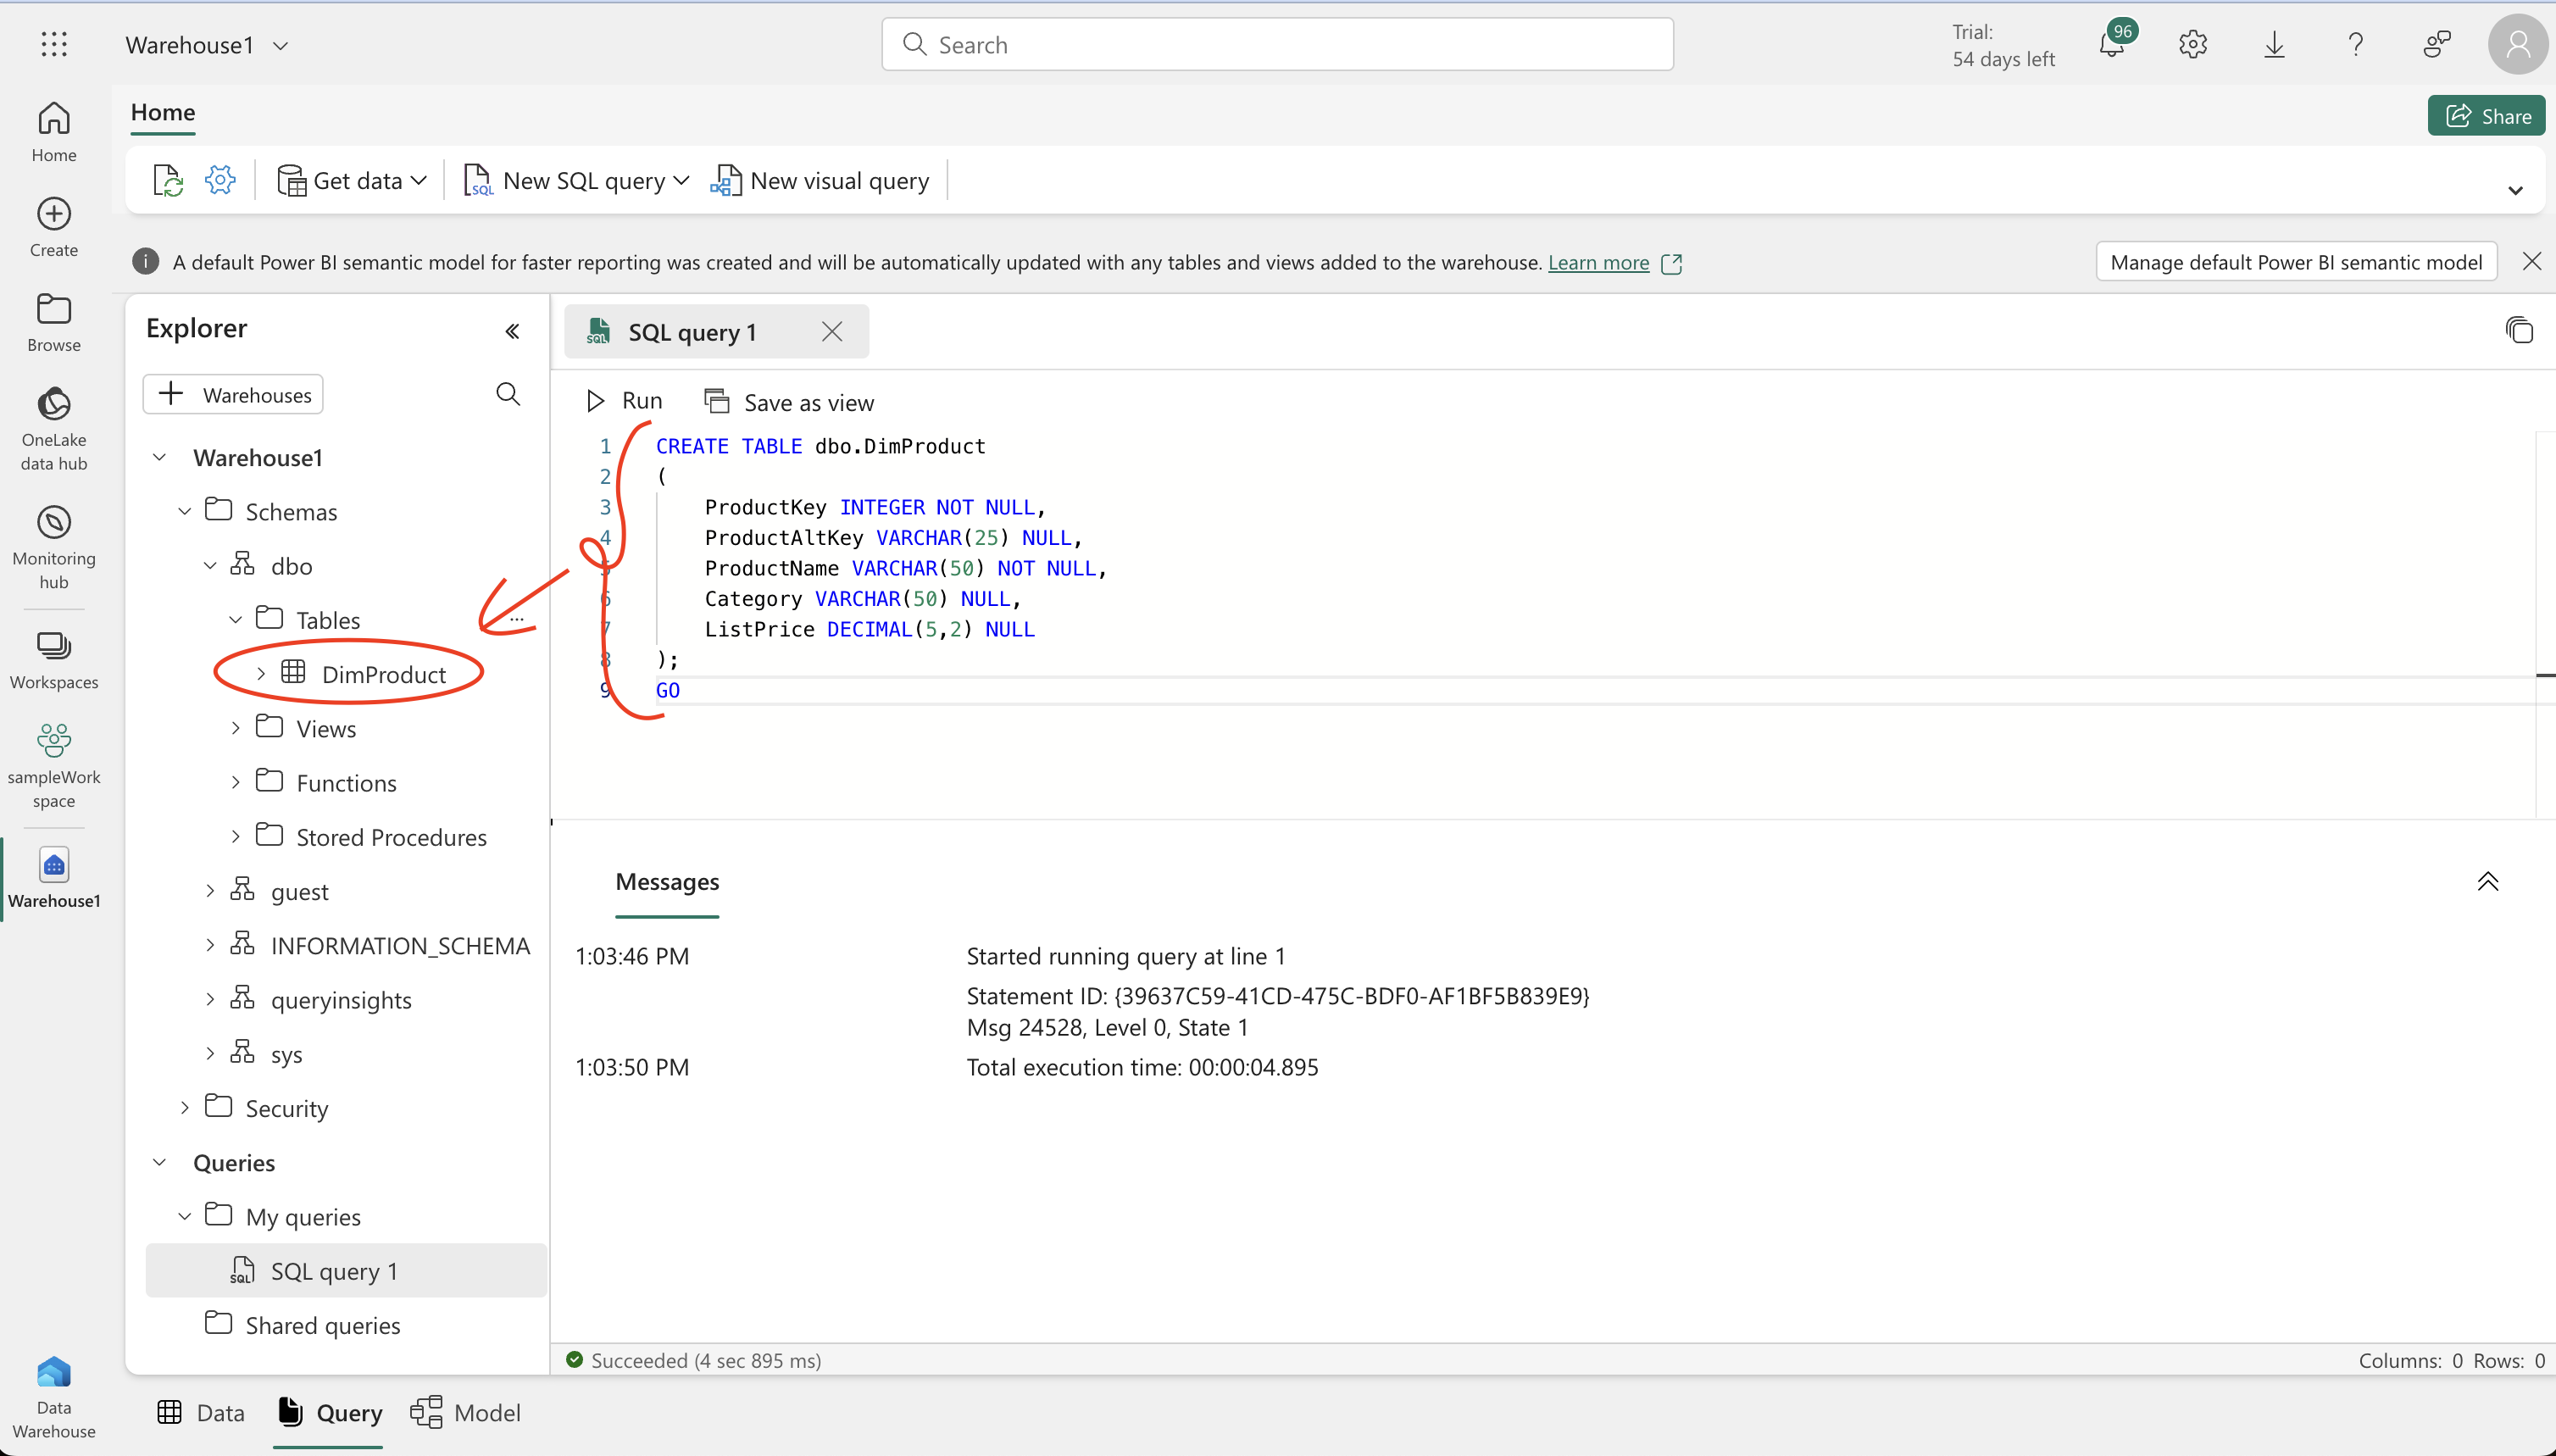The width and height of the screenshot is (2556, 1456).
Task: Open the Create page icon
Action: [x=54, y=227]
